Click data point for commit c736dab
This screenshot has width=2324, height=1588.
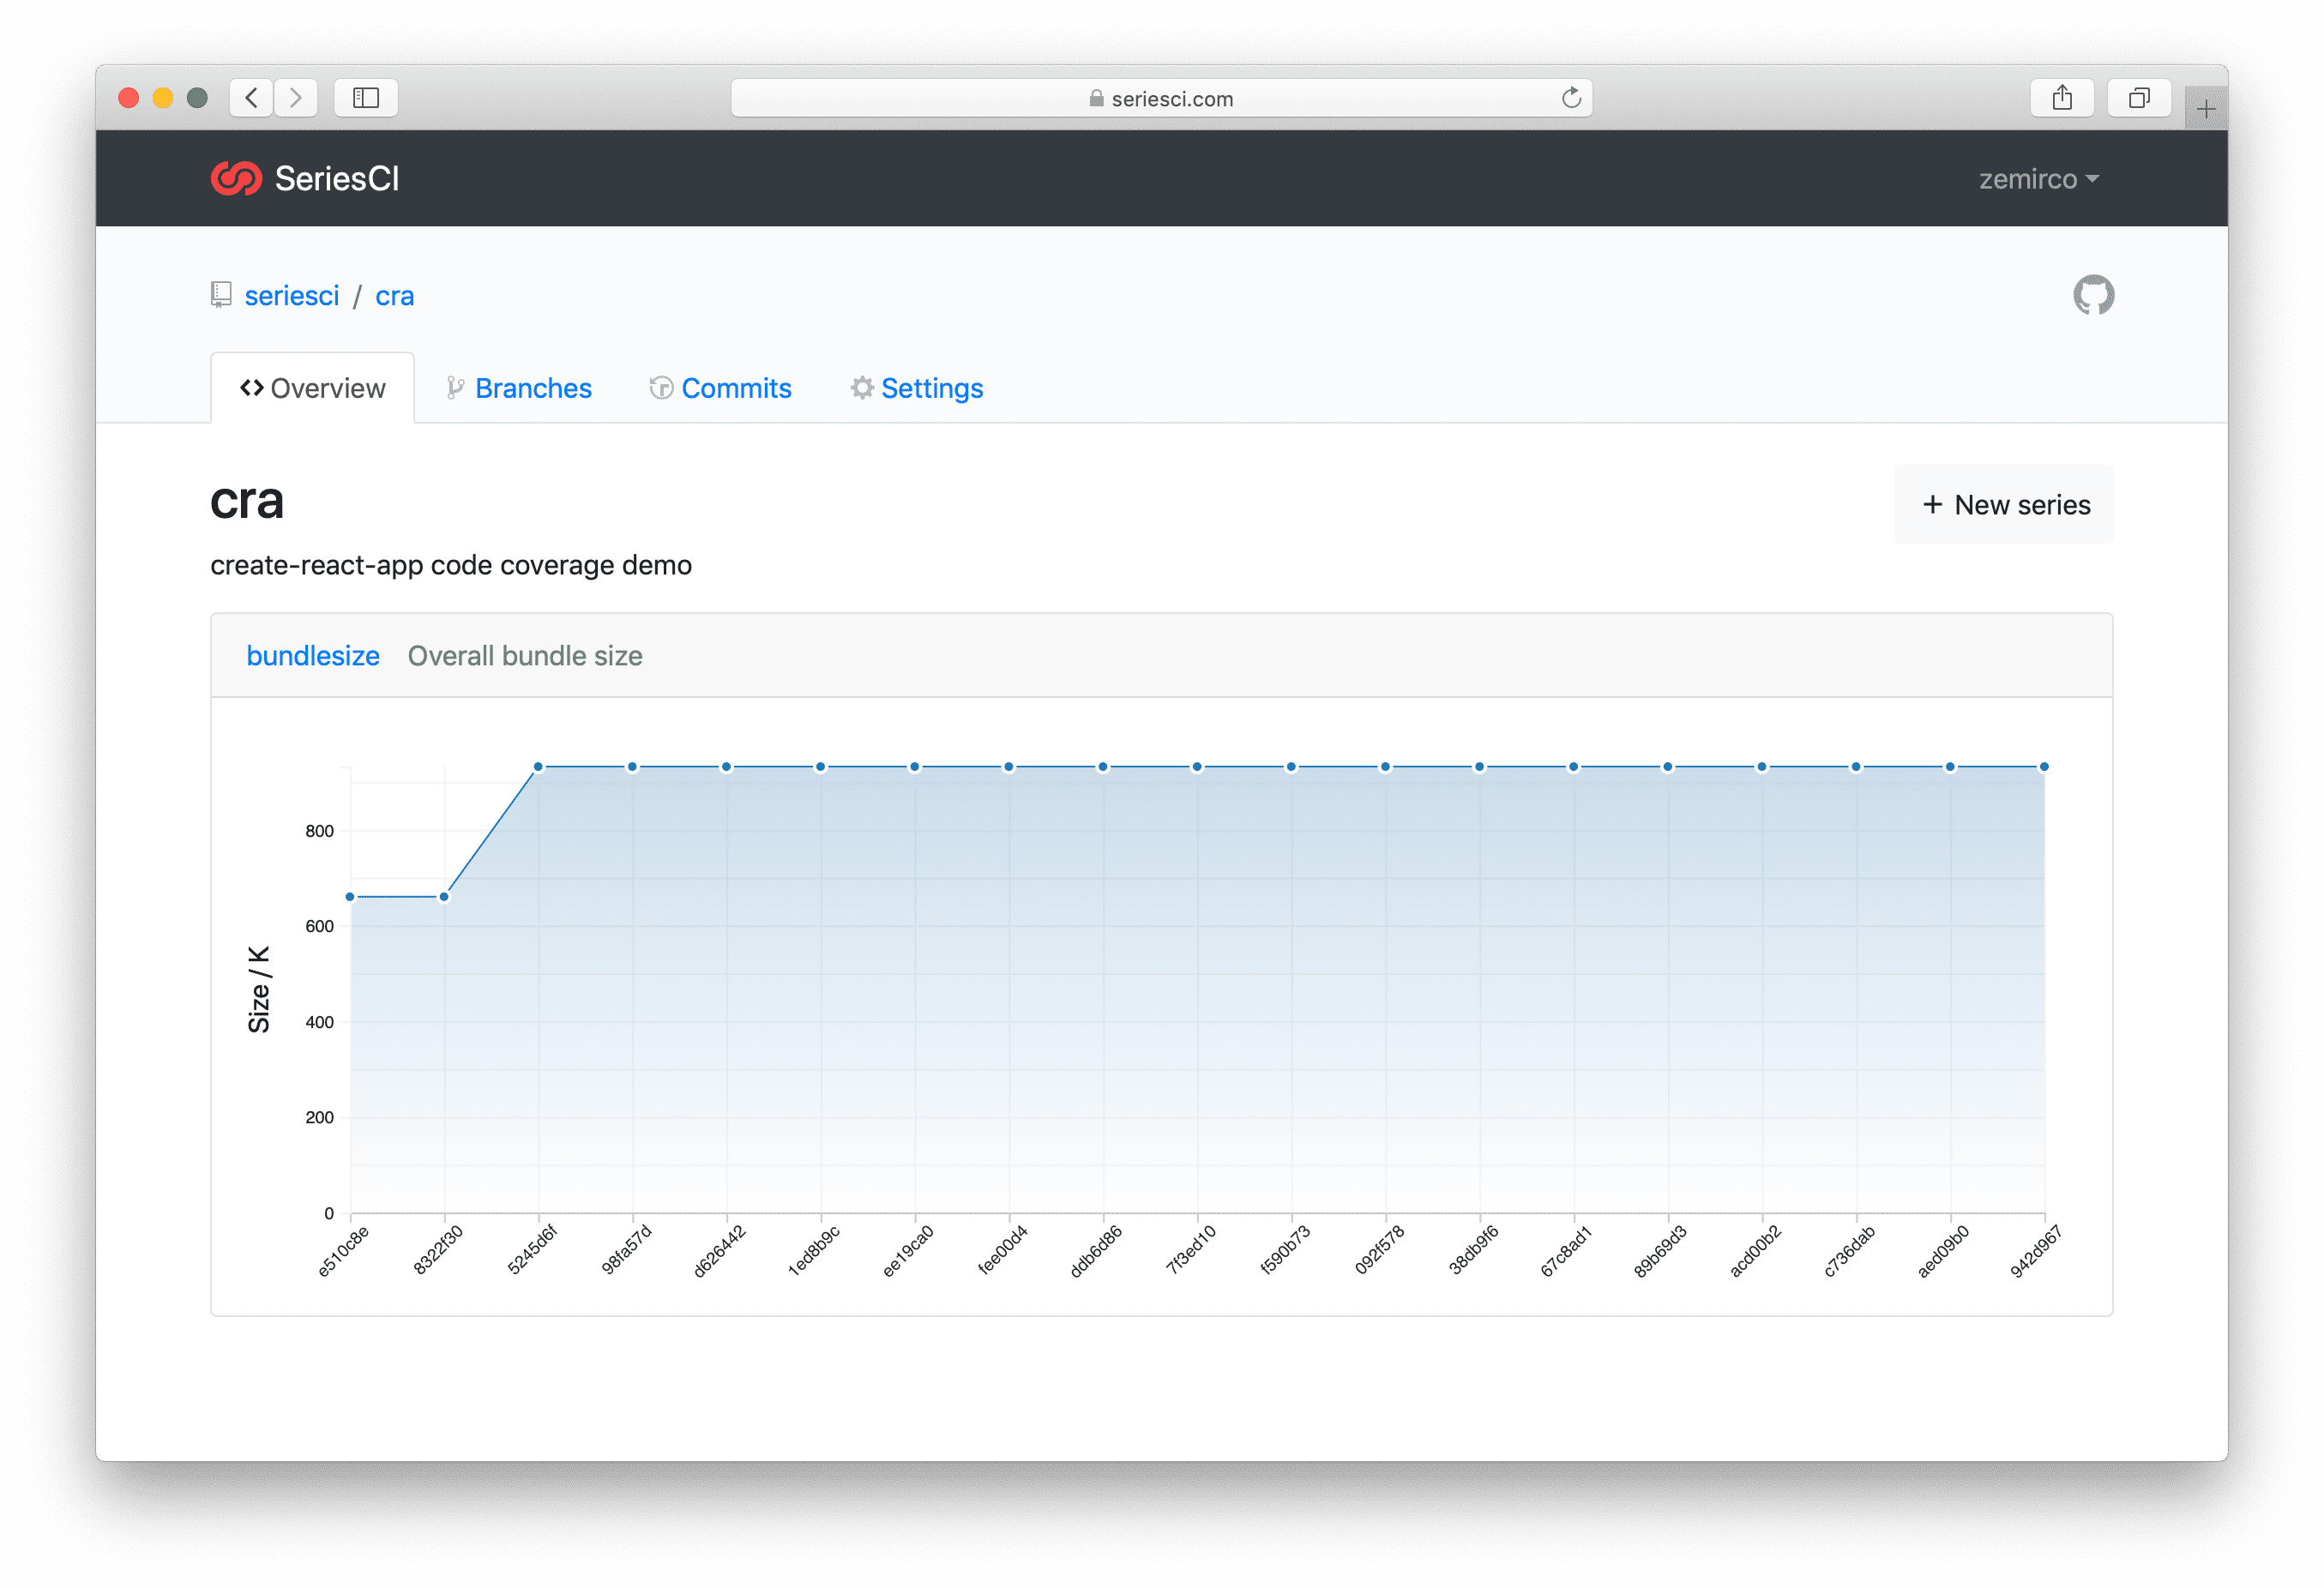1856,767
